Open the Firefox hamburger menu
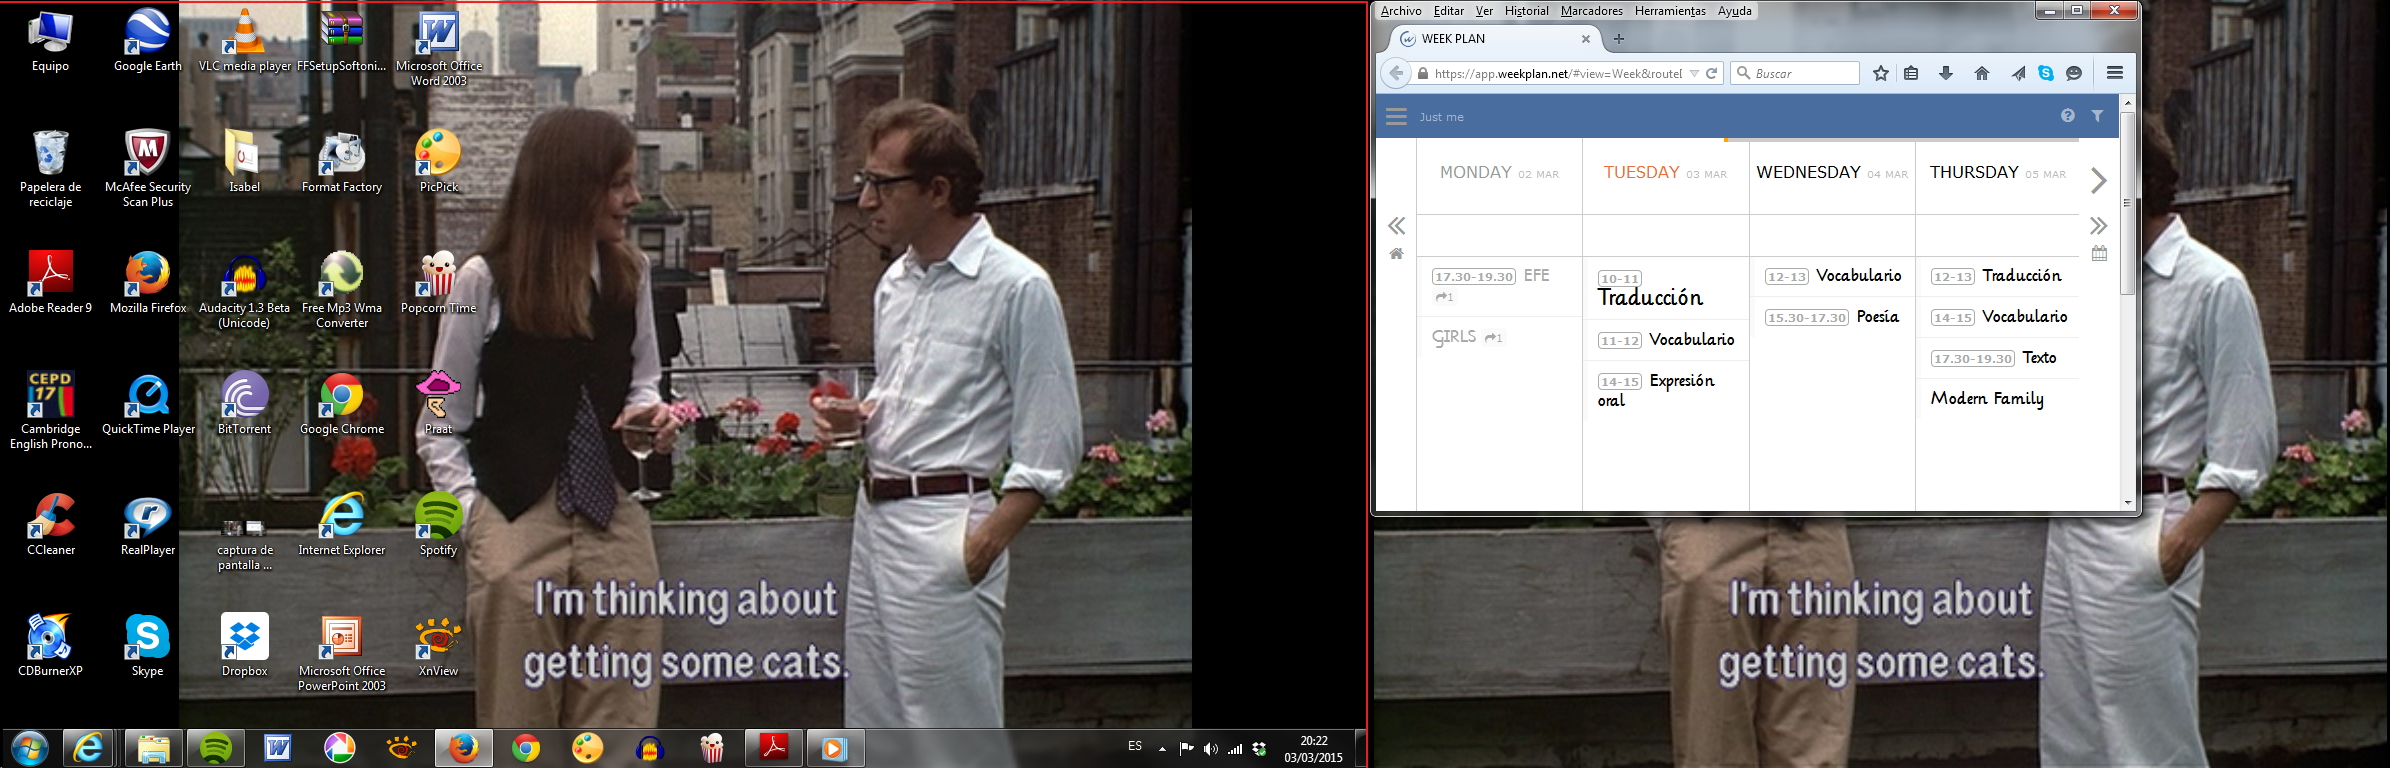 pyautogui.click(x=2115, y=73)
